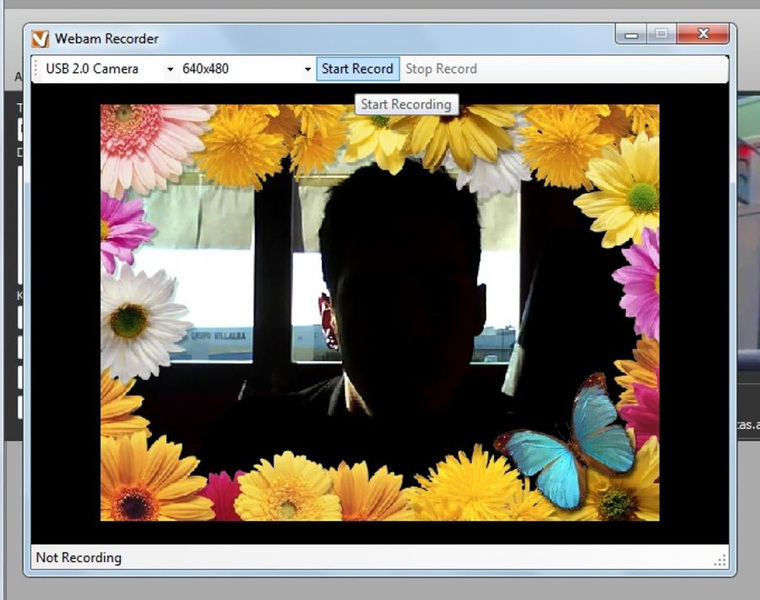The width and height of the screenshot is (760, 600).
Task: Click the Webam Recorder app icon
Action: (40, 39)
